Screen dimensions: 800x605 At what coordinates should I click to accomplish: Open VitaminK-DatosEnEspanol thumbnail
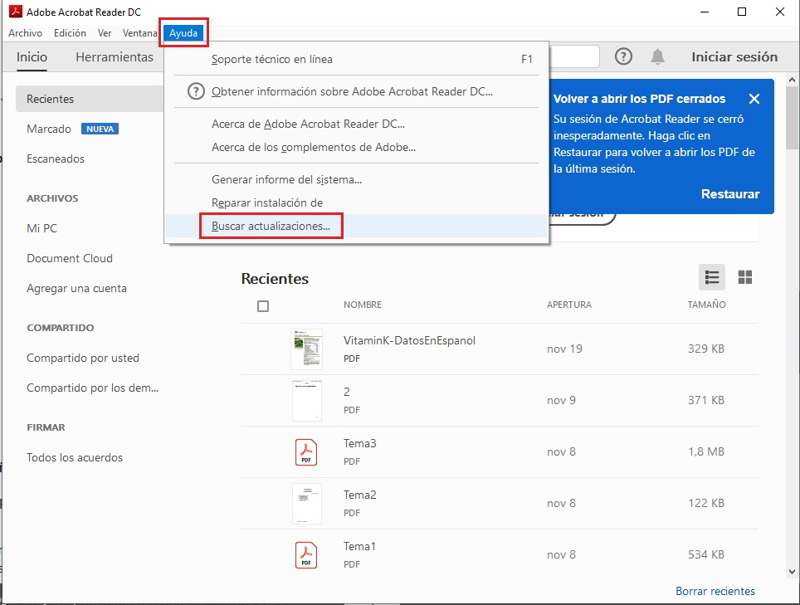click(x=306, y=349)
